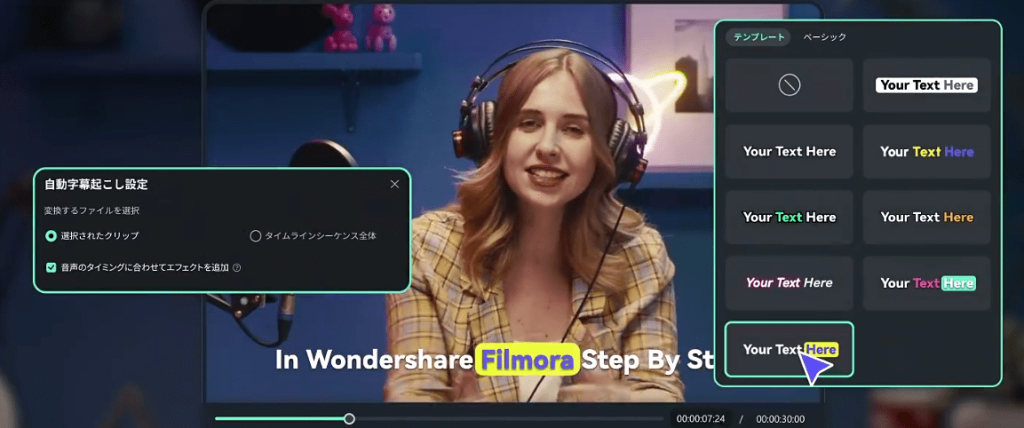Pick the white box highlight text template

927,85
